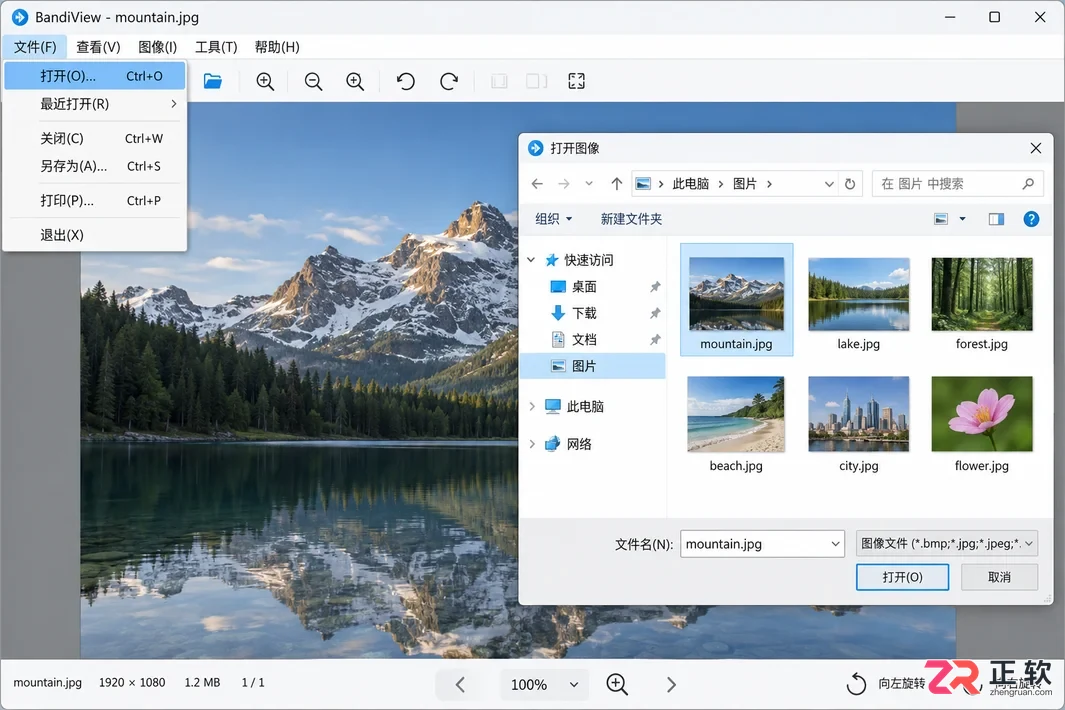Click toolbar zoom-in magnifier beside the folder icon
1065x710 pixels.
[265, 82]
